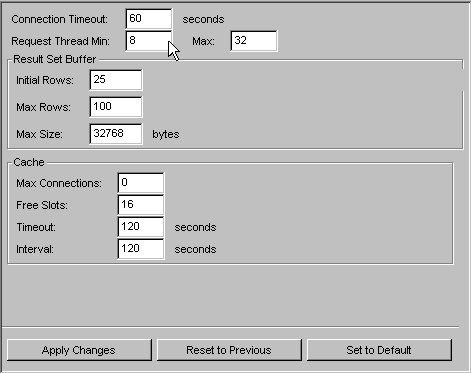This screenshot has height=373, width=471.
Task: Click the Free Slots input field
Action: [x=141, y=205]
